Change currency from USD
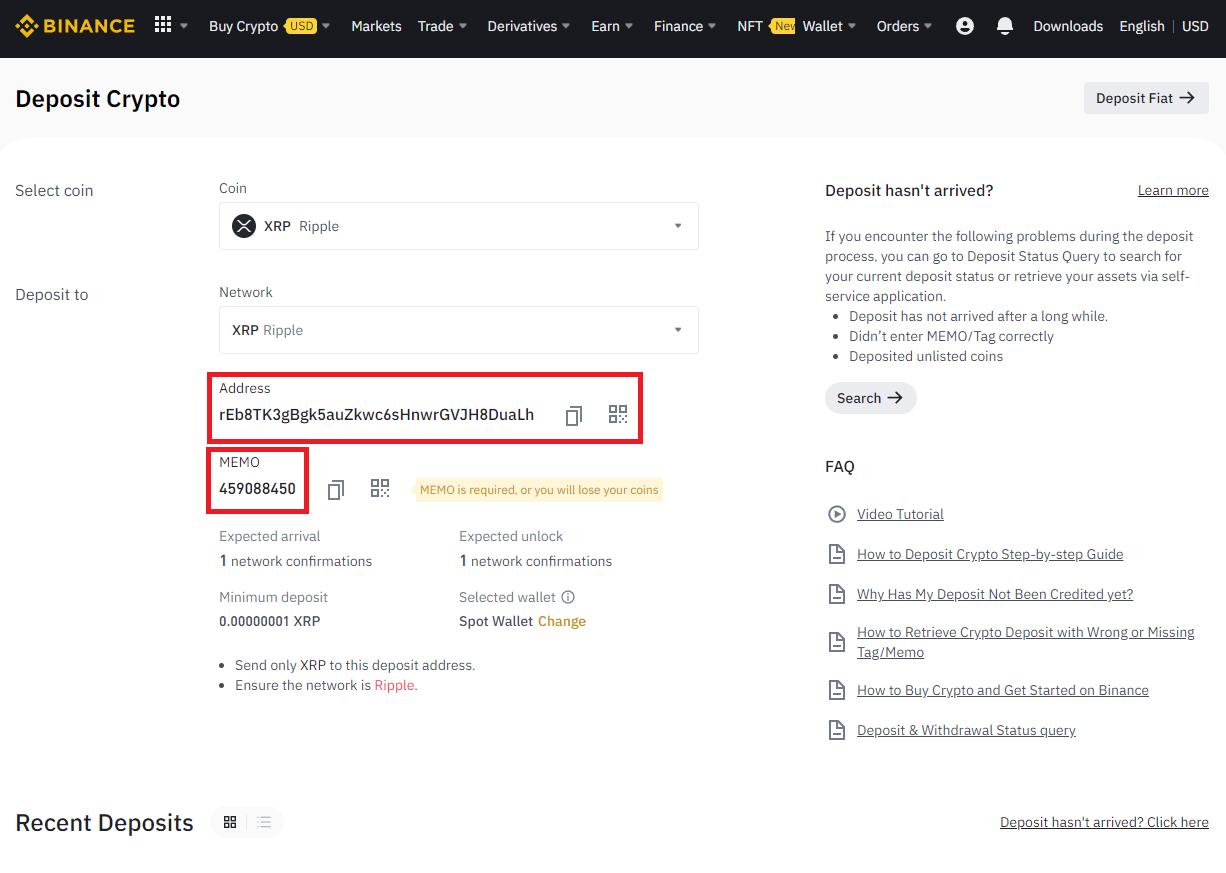The image size is (1226, 873). [x=1195, y=26]
